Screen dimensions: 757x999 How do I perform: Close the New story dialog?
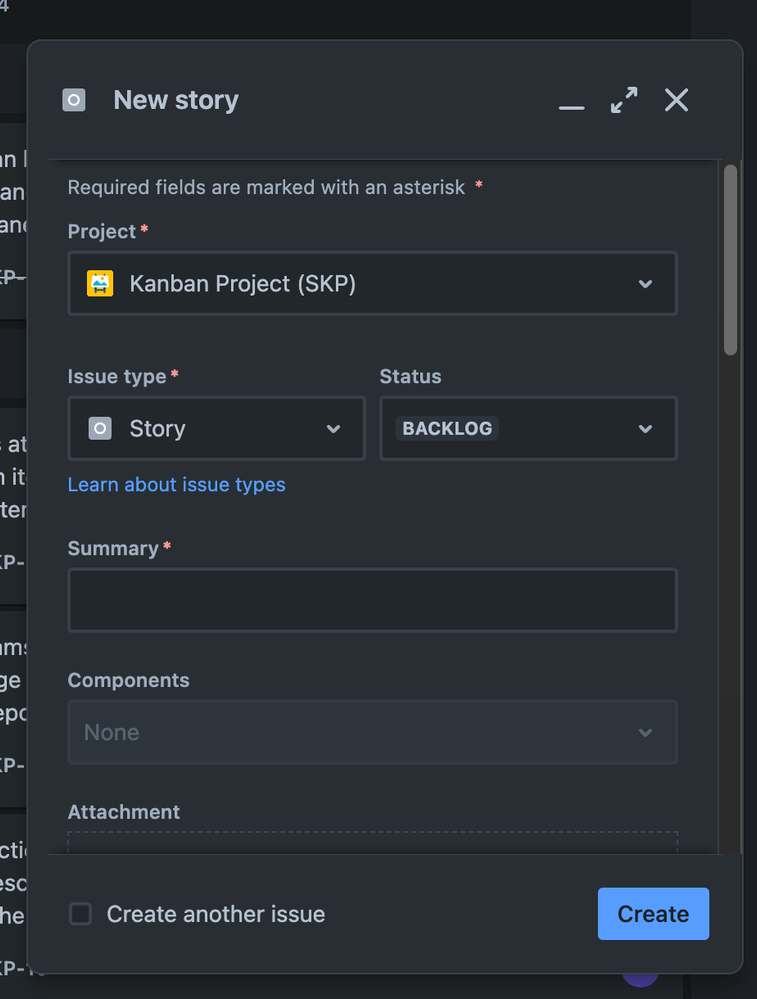[677, 100]
